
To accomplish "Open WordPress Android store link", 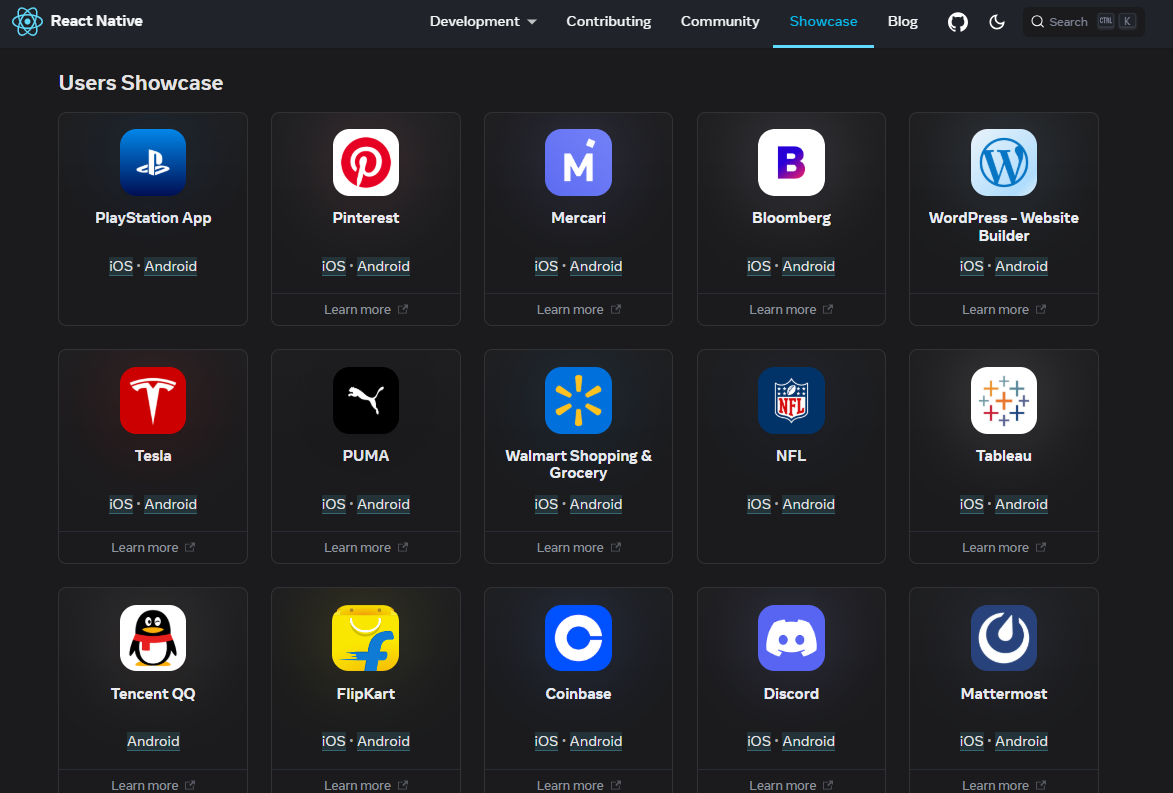I will click(x=1021, y=266).
